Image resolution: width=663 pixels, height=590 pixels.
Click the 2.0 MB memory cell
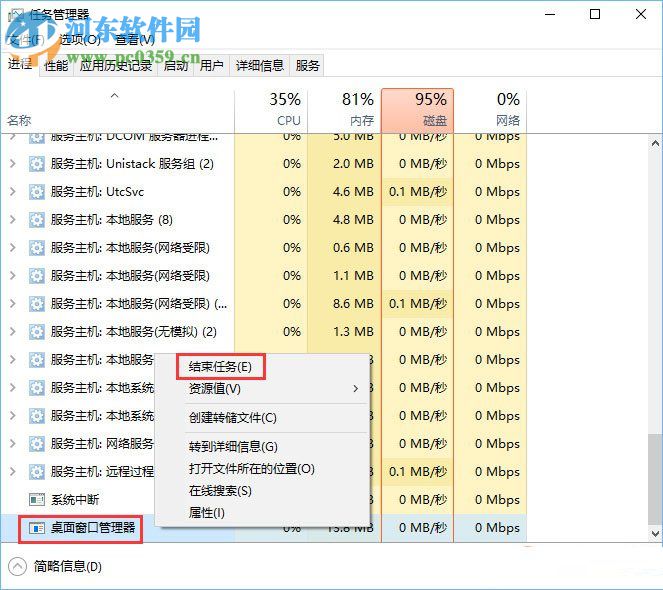[x=345, y=164]
